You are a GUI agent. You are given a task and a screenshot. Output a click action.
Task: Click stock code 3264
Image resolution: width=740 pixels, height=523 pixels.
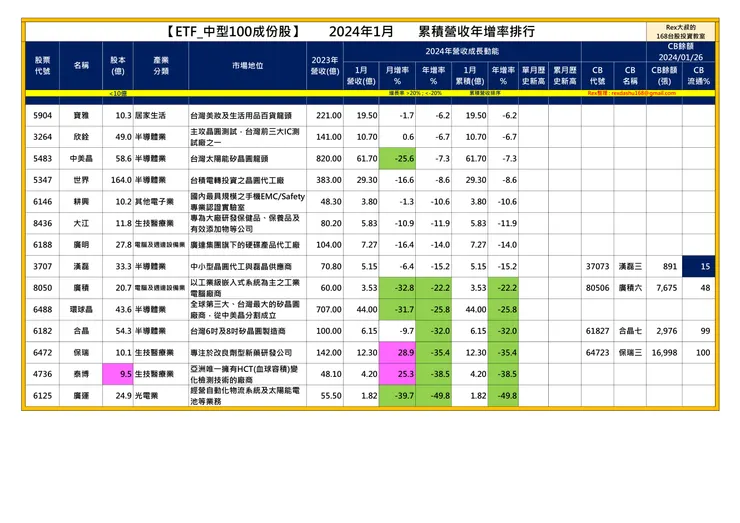(x=42, y=137)
